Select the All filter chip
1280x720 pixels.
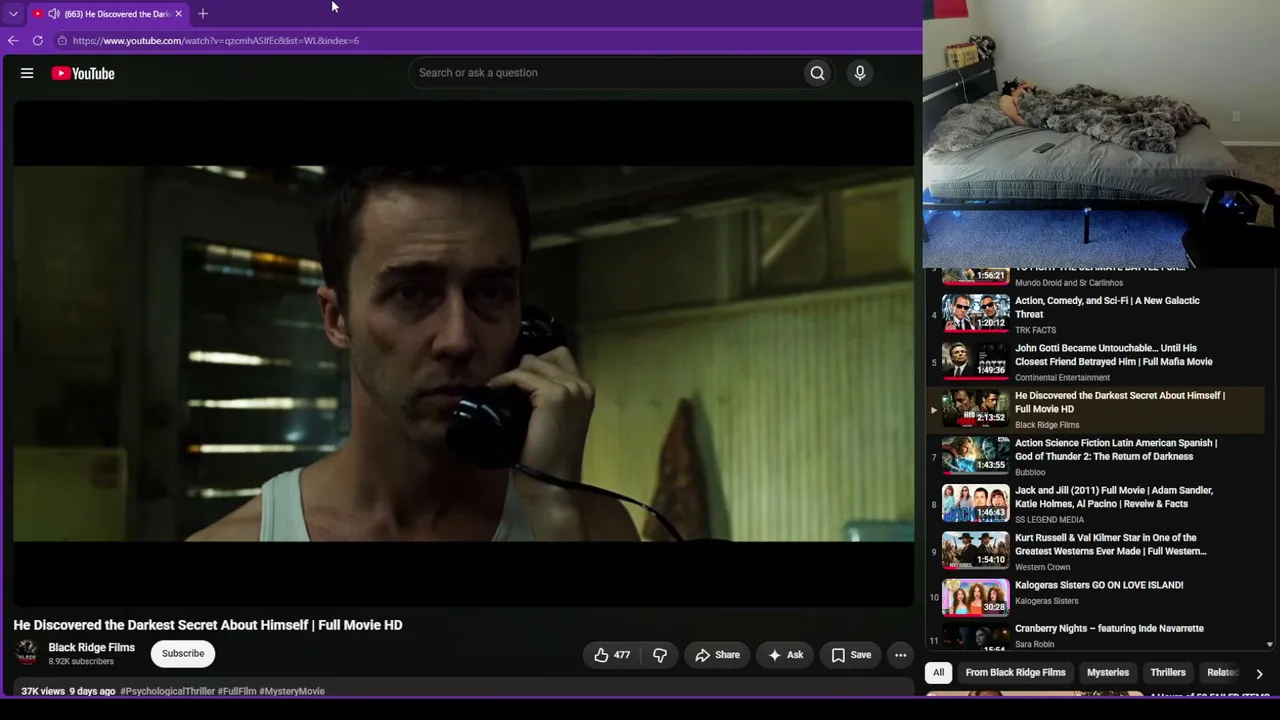[938, 673]
